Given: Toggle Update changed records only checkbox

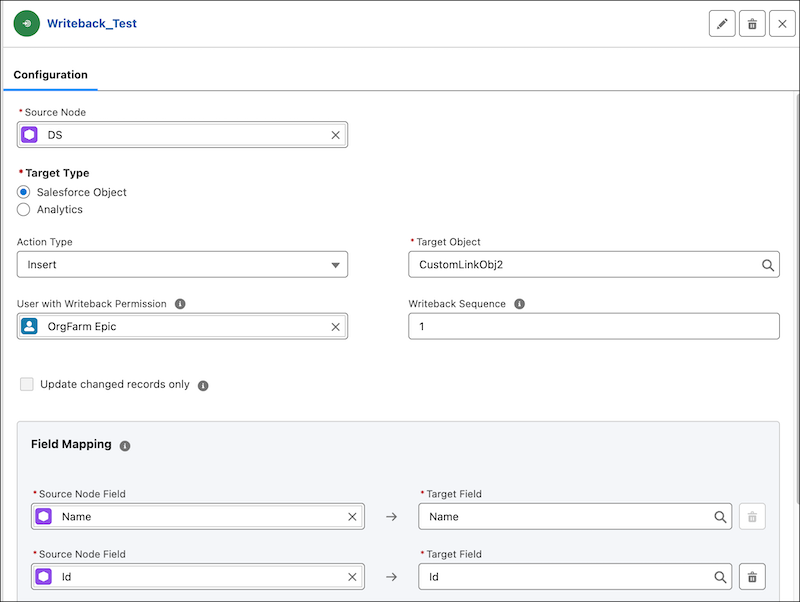Looking at the screenshot, I should [27, 384].
